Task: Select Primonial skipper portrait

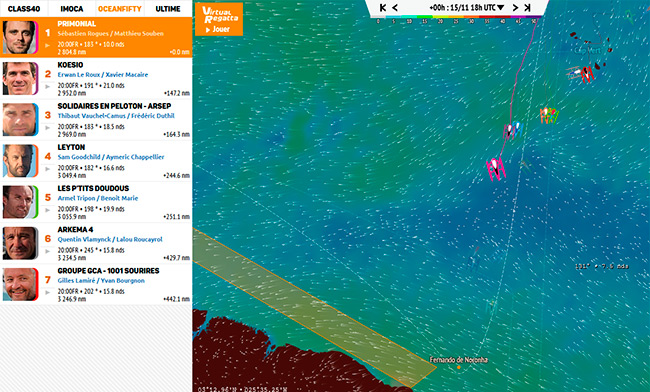Action: pyautogui.click(x=20, y=37)
